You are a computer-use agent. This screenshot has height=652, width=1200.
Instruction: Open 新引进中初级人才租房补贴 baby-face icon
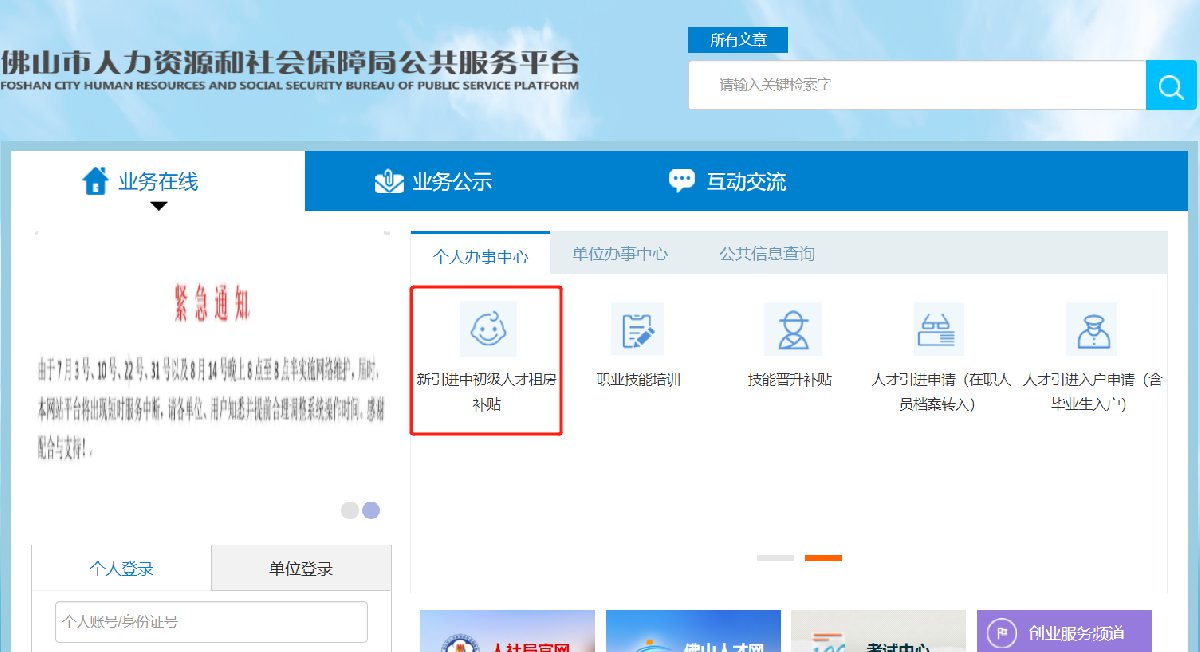tap(487, 329)
